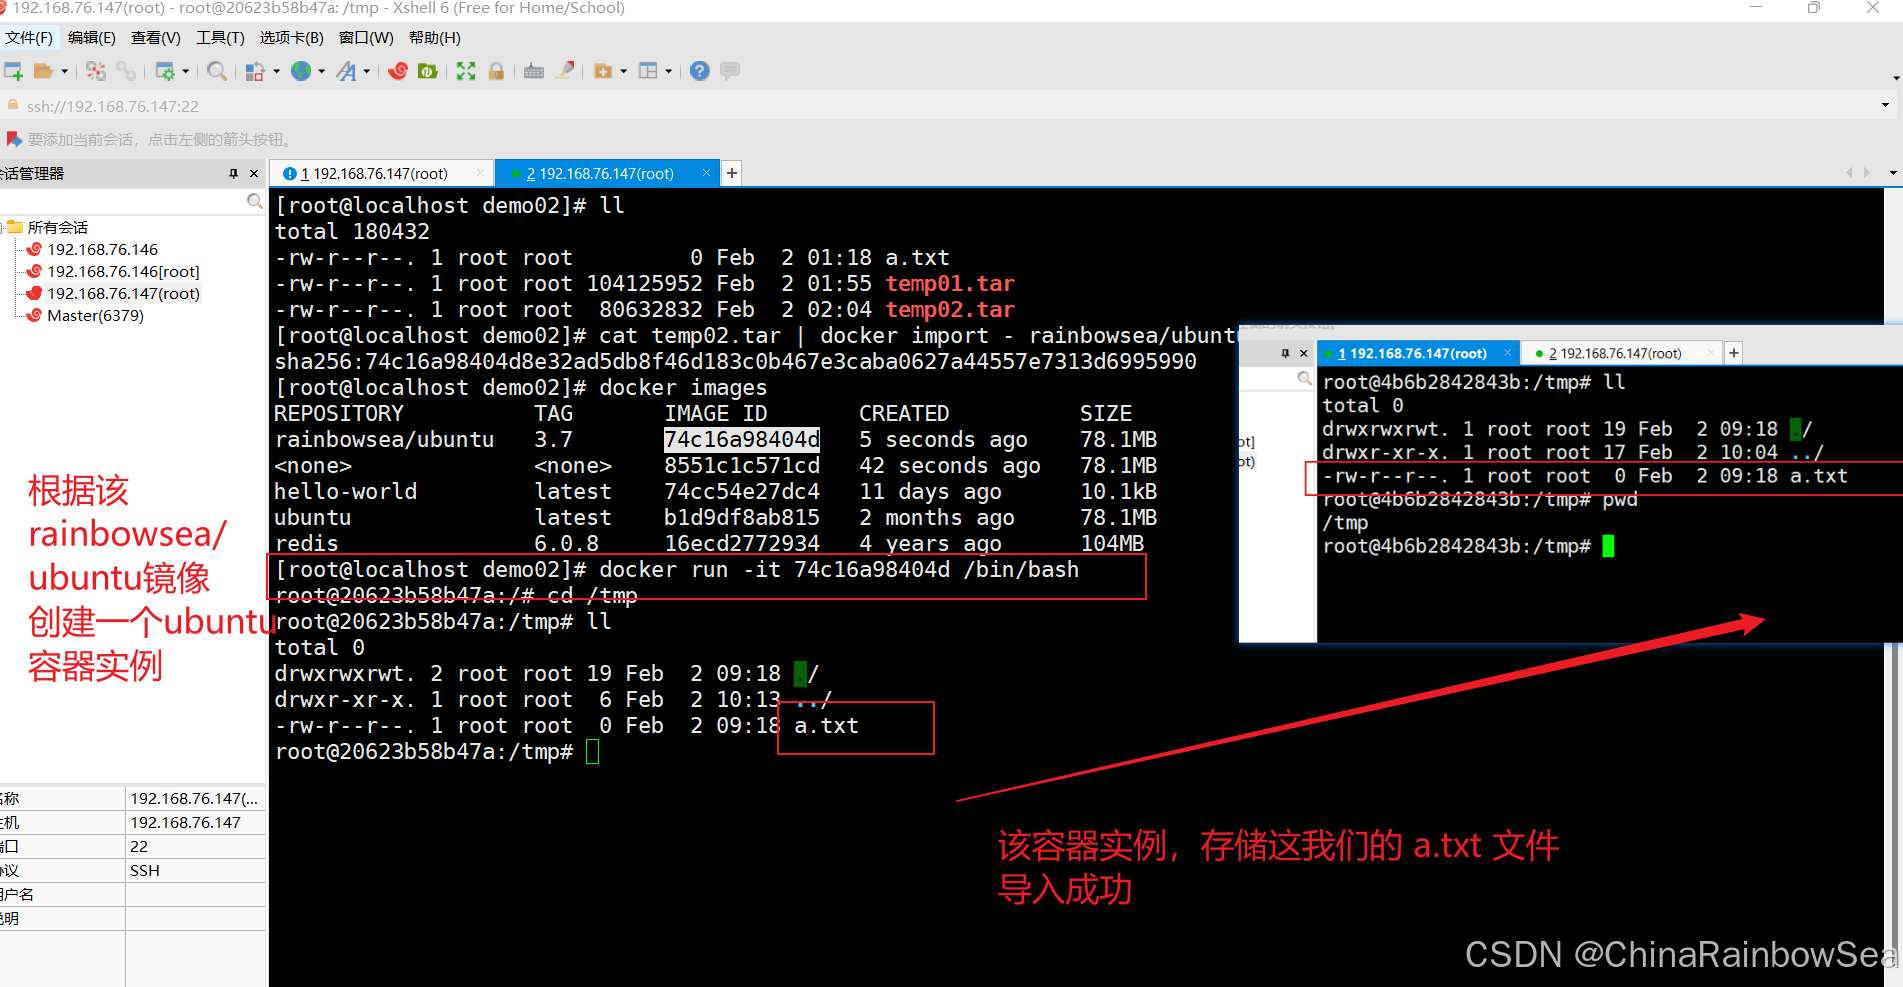This screenshot has width=1903, height=987.
Task: Open the 查看(V) menu
Action: coord(156,38)
